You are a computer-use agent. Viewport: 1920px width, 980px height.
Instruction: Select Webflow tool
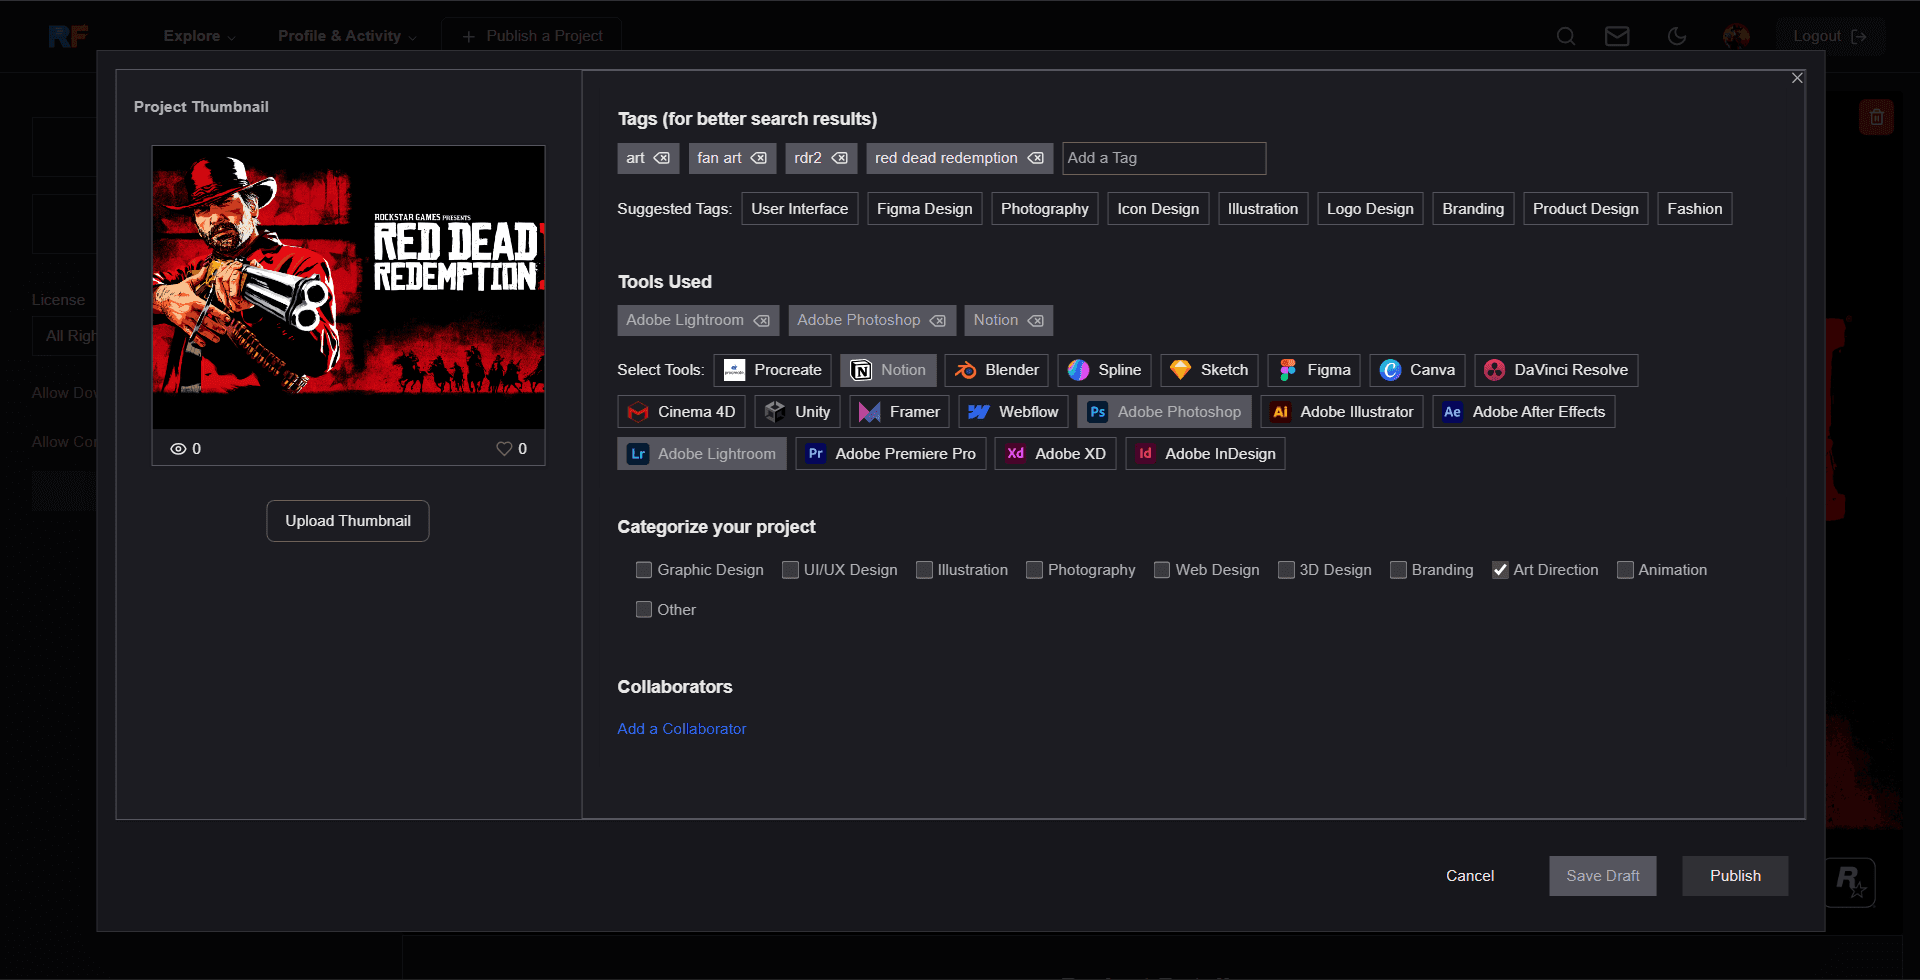pyautogui.click(x=1014, y=412)
